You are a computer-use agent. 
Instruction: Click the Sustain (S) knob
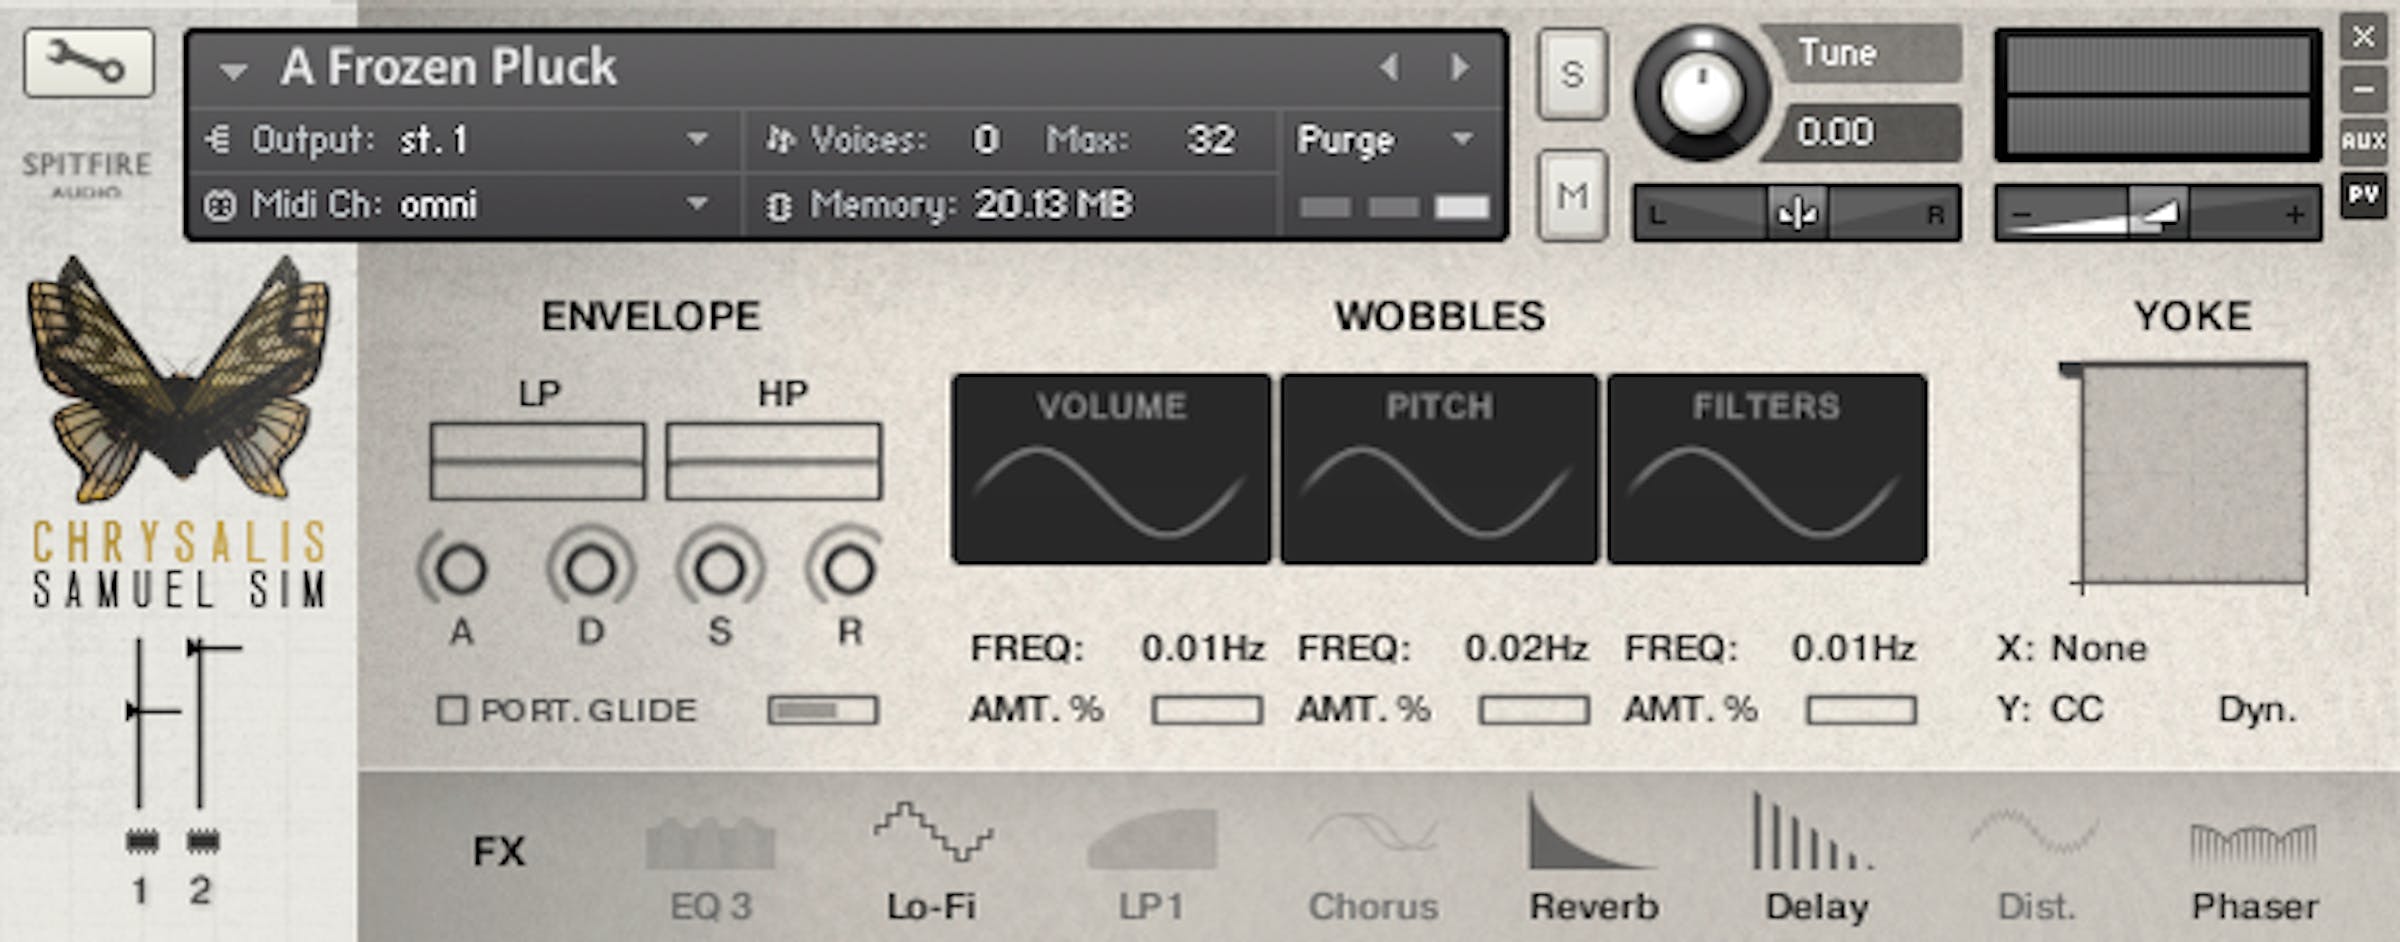click(x=719, y=569)
